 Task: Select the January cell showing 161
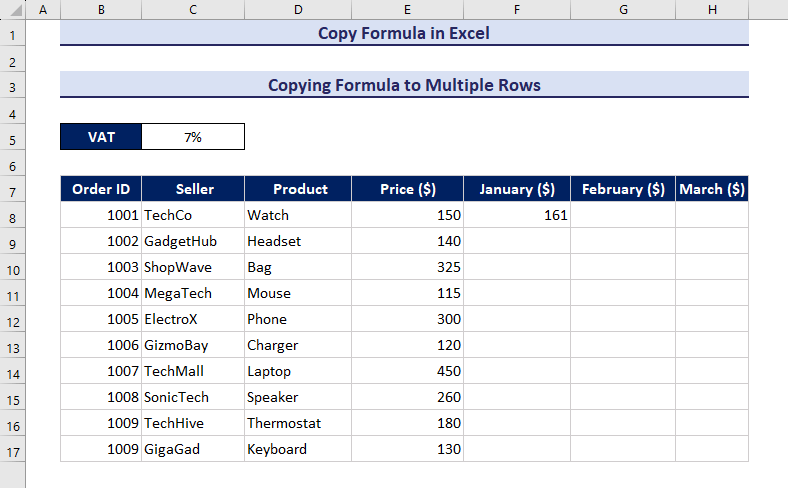(516, 215)
